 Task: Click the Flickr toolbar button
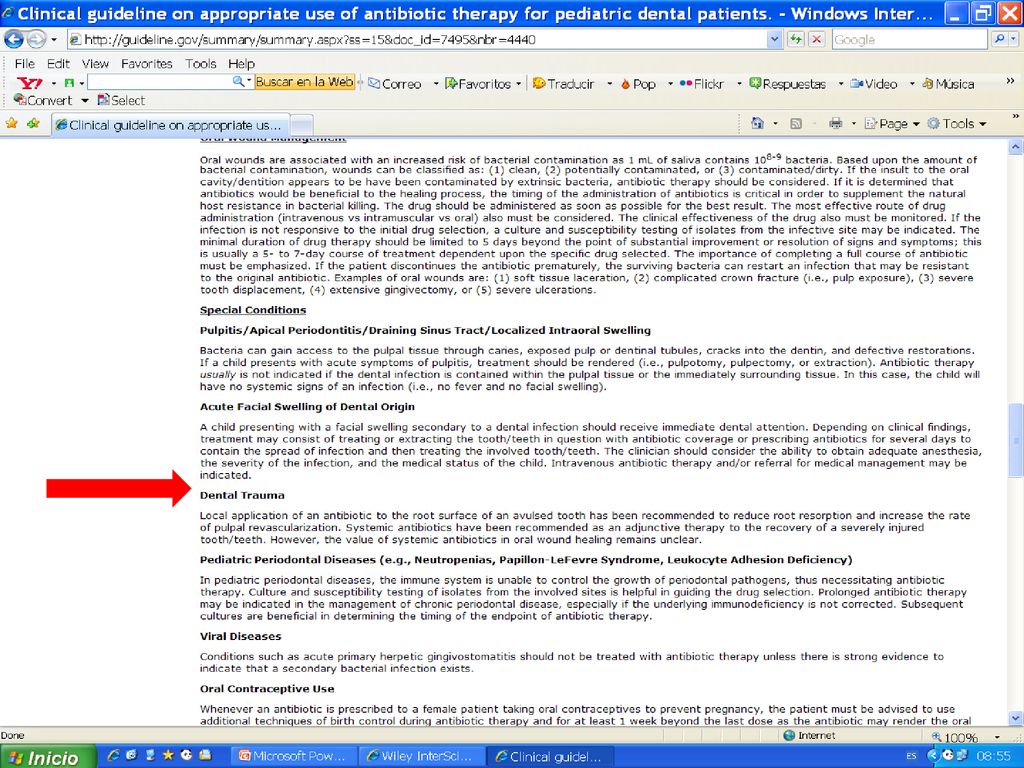(702, 84)
